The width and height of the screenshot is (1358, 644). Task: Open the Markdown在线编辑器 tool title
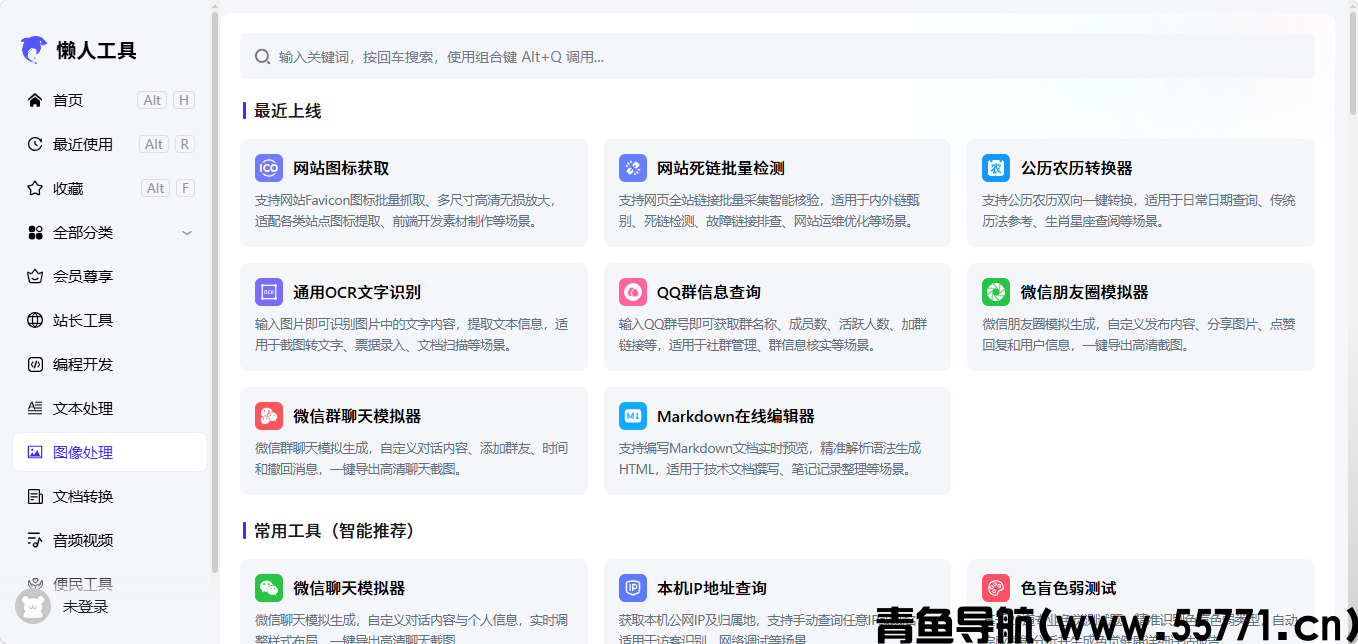pyautogui.click(x=736, y=416)
